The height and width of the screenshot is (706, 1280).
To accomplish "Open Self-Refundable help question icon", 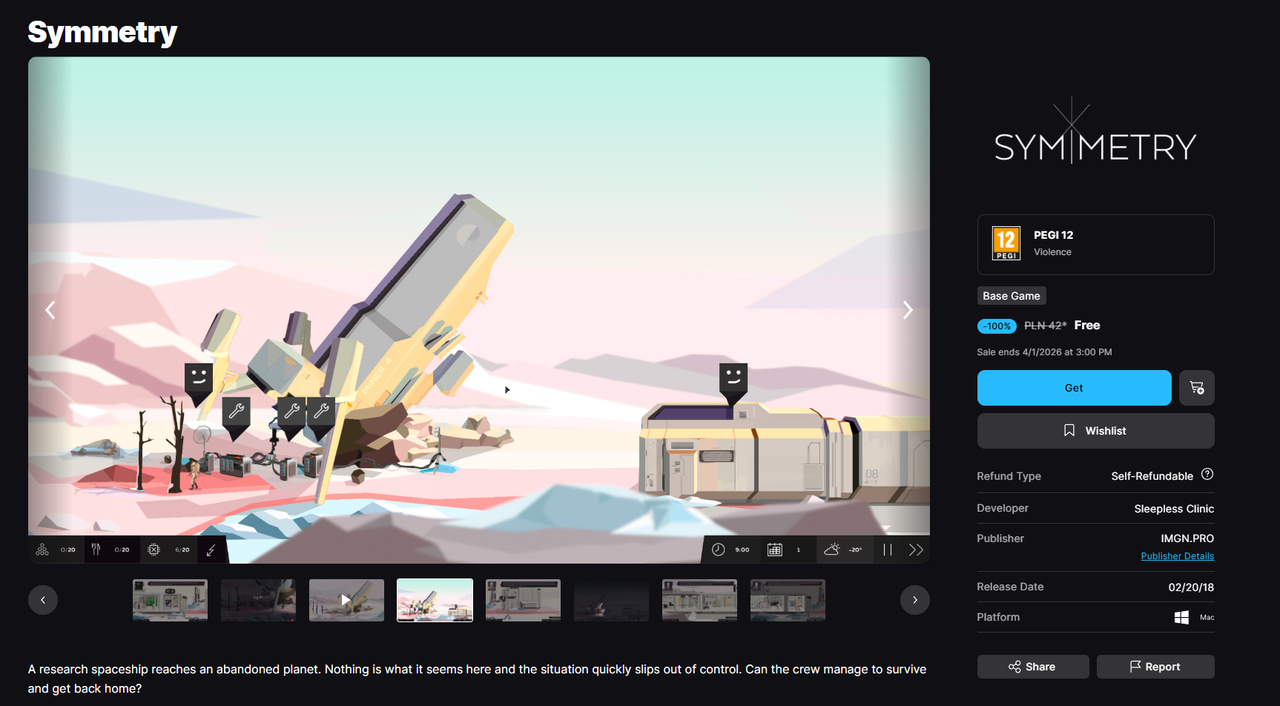I will [x=1207, y=475].
